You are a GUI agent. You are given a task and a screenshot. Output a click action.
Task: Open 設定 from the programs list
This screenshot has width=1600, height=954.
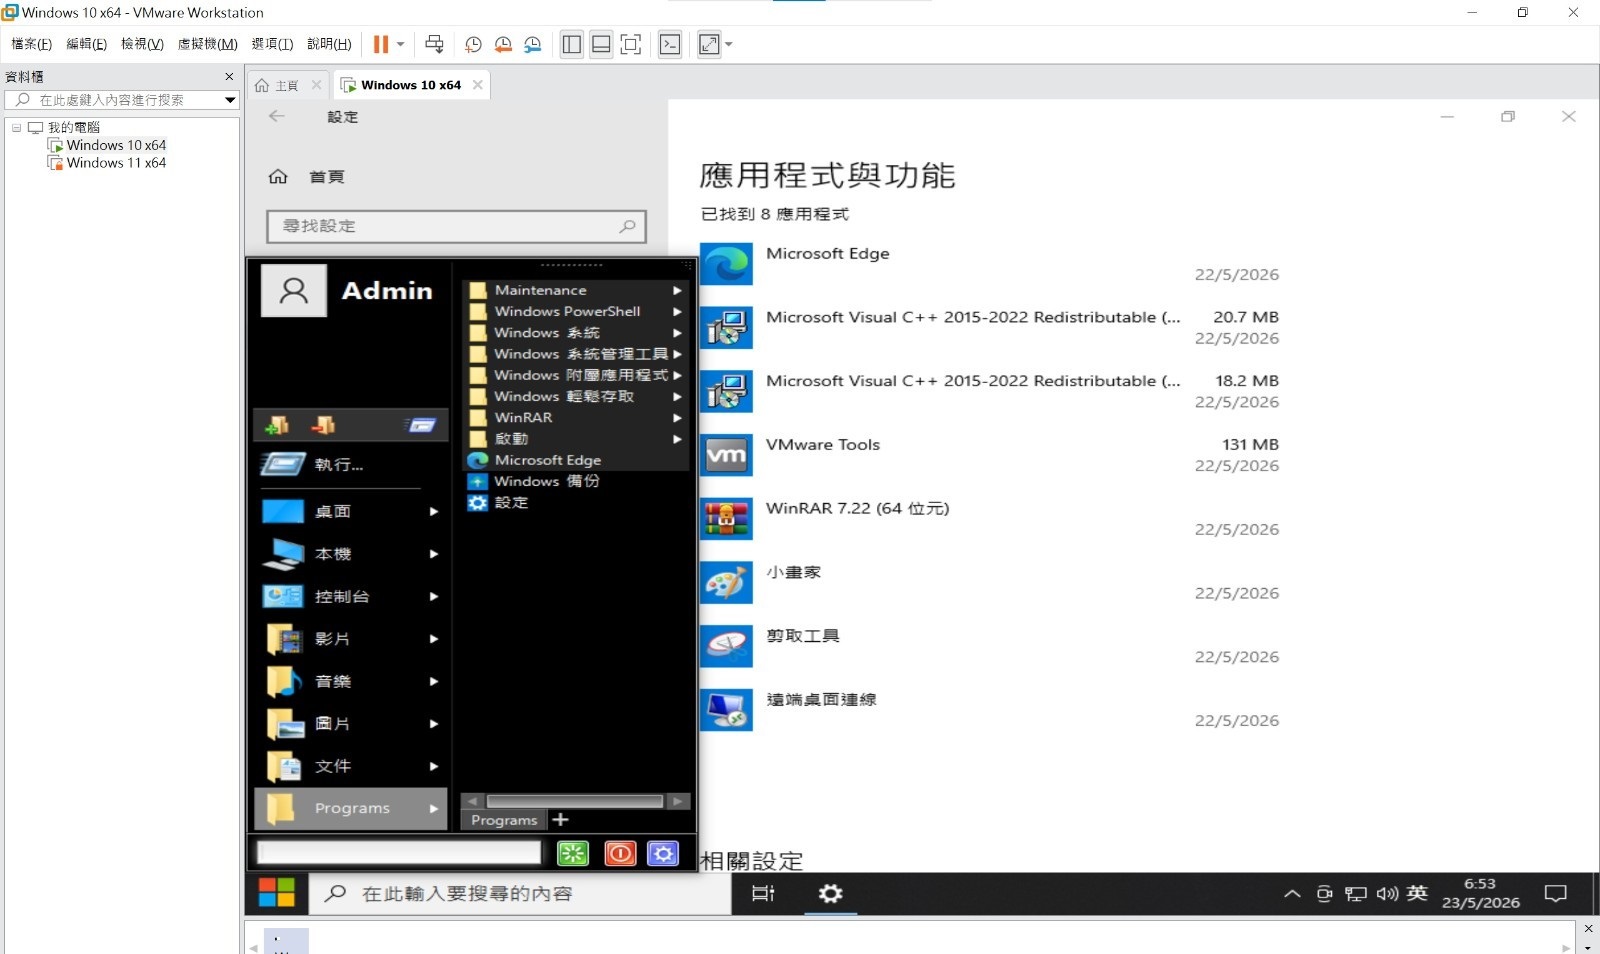tap(576, 503)
